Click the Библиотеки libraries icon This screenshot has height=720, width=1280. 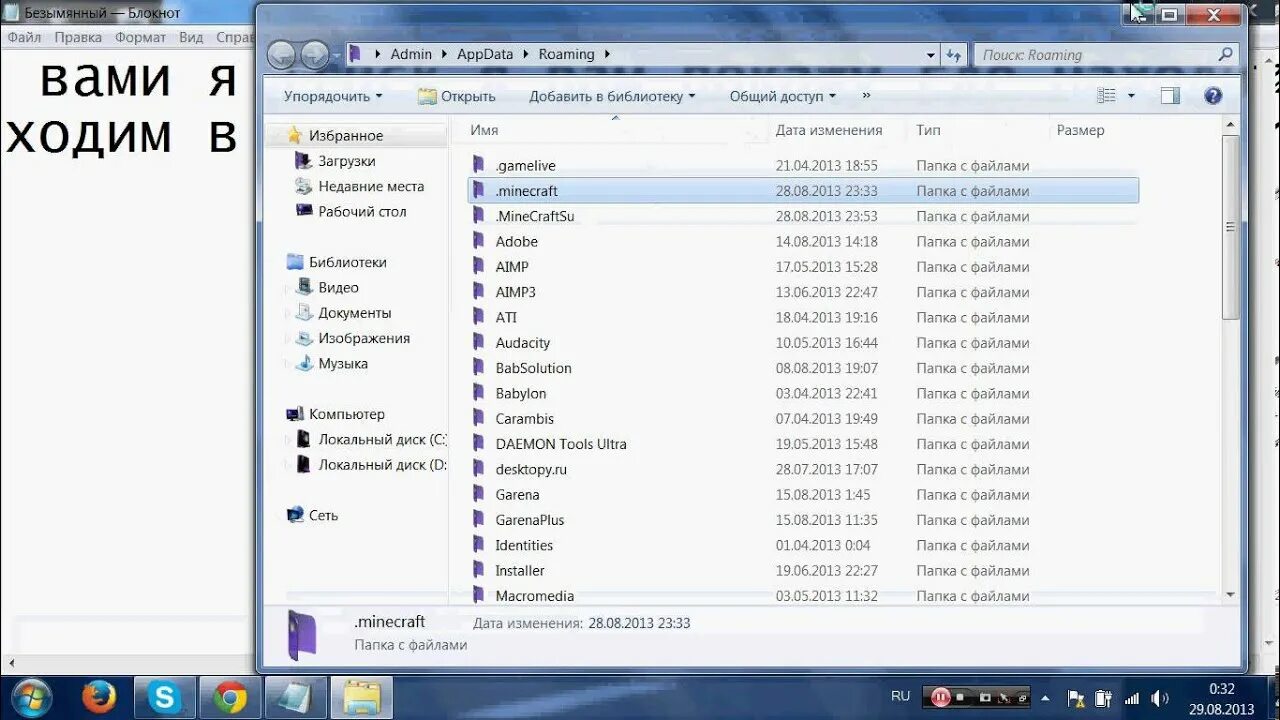tap(294, 262)
